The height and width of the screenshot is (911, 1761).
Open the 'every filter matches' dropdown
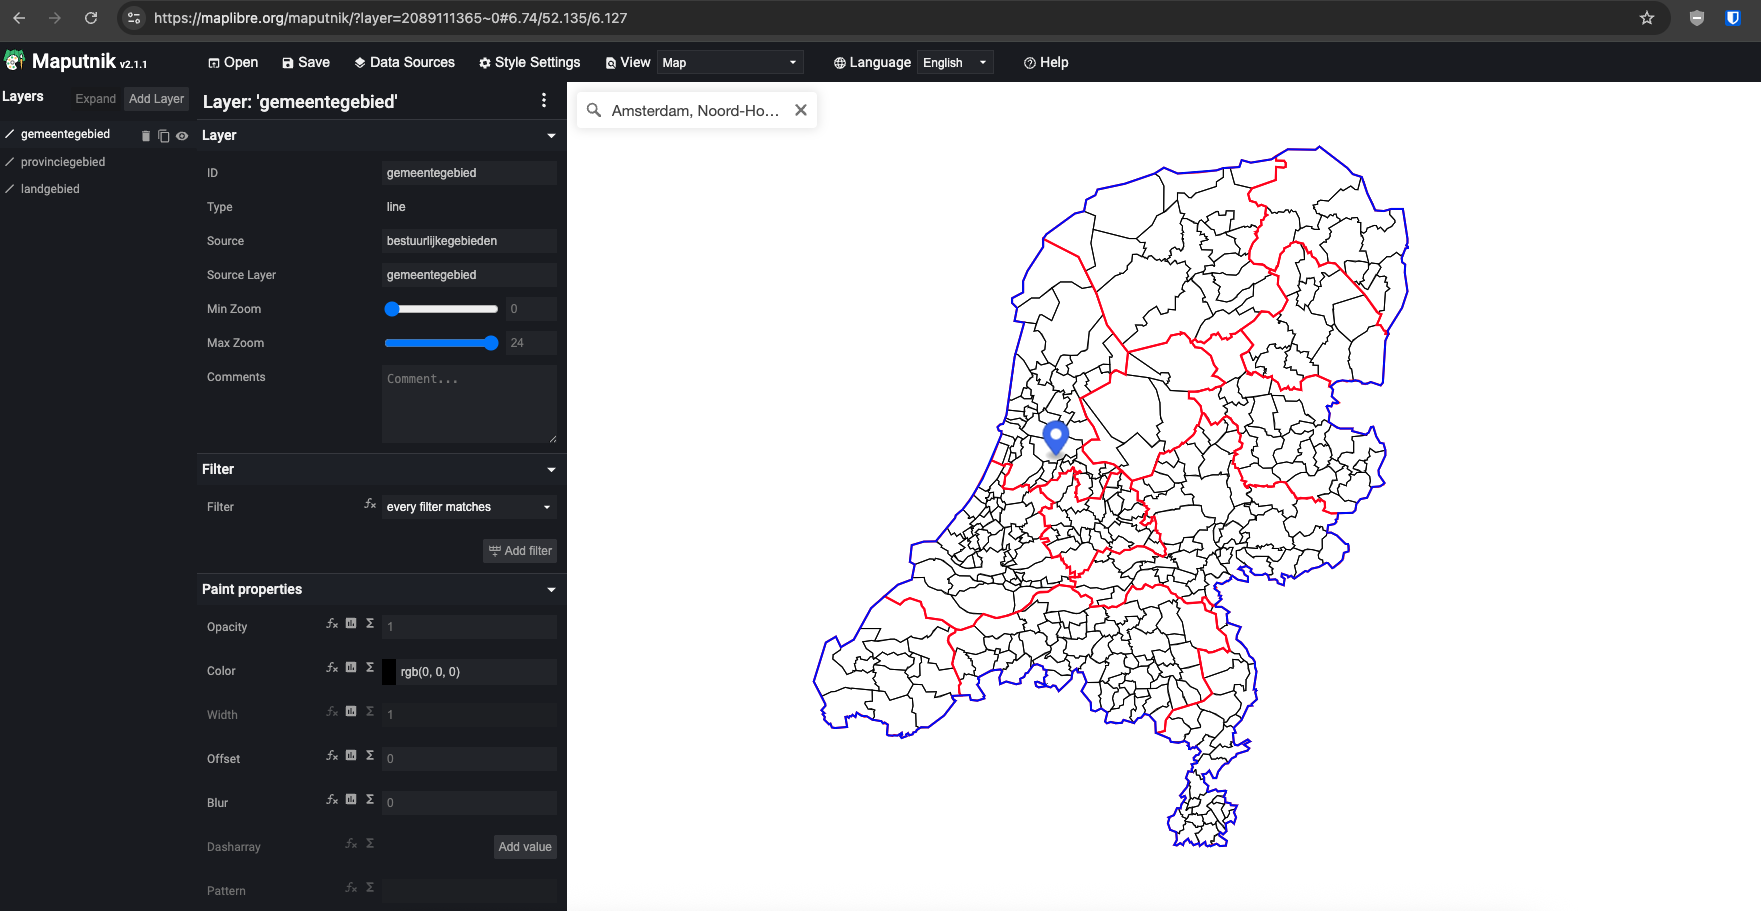tap(469, 507)
